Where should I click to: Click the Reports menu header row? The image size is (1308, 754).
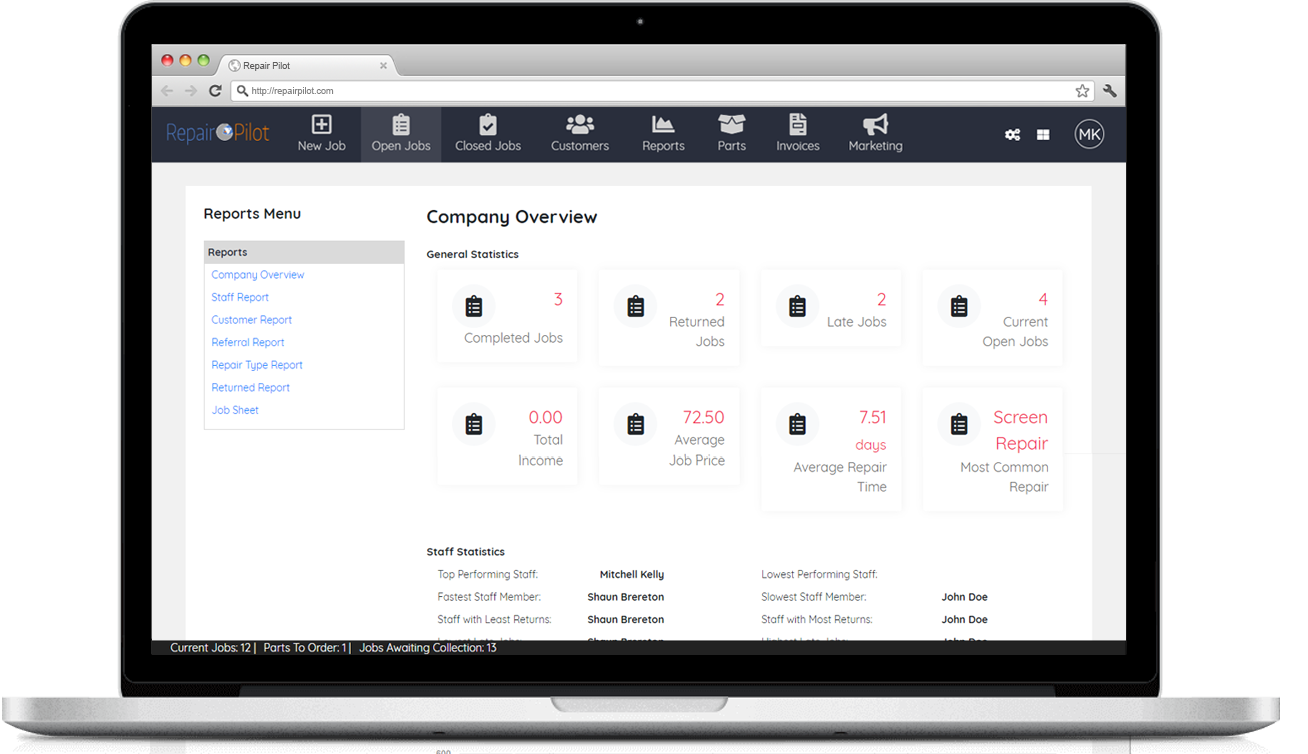tap(304, 252)
